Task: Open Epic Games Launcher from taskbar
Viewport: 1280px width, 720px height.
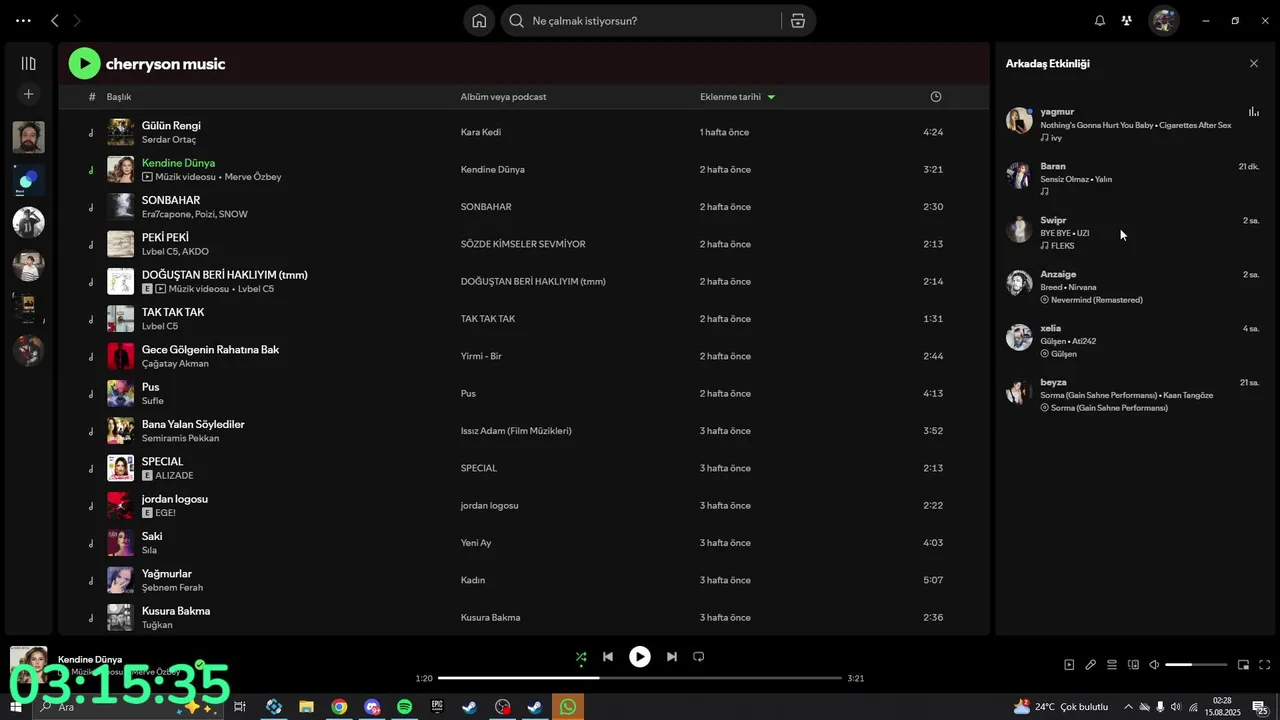Action: pyautogui.click(x=437, y=707)
